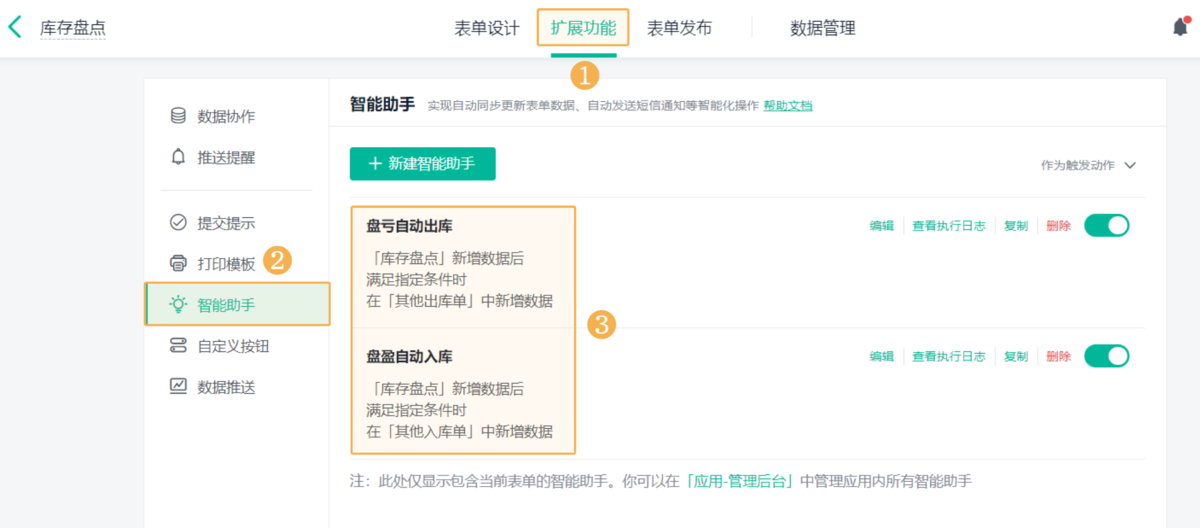1200x528 pixels.
Task: Open the notification bell icon
Action: point(1180,27)
